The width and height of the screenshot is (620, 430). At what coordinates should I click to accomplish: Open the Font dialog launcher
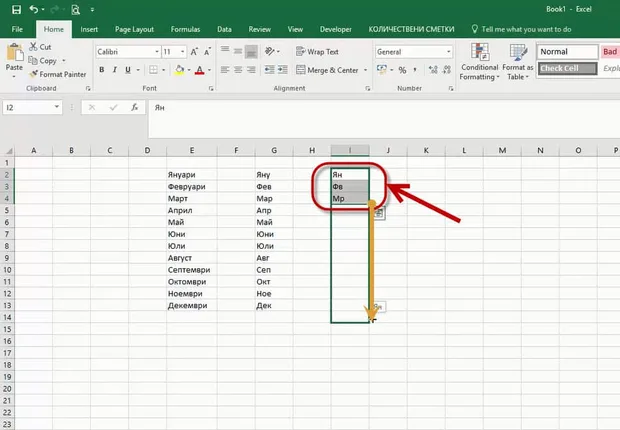[x=211, y=89]
